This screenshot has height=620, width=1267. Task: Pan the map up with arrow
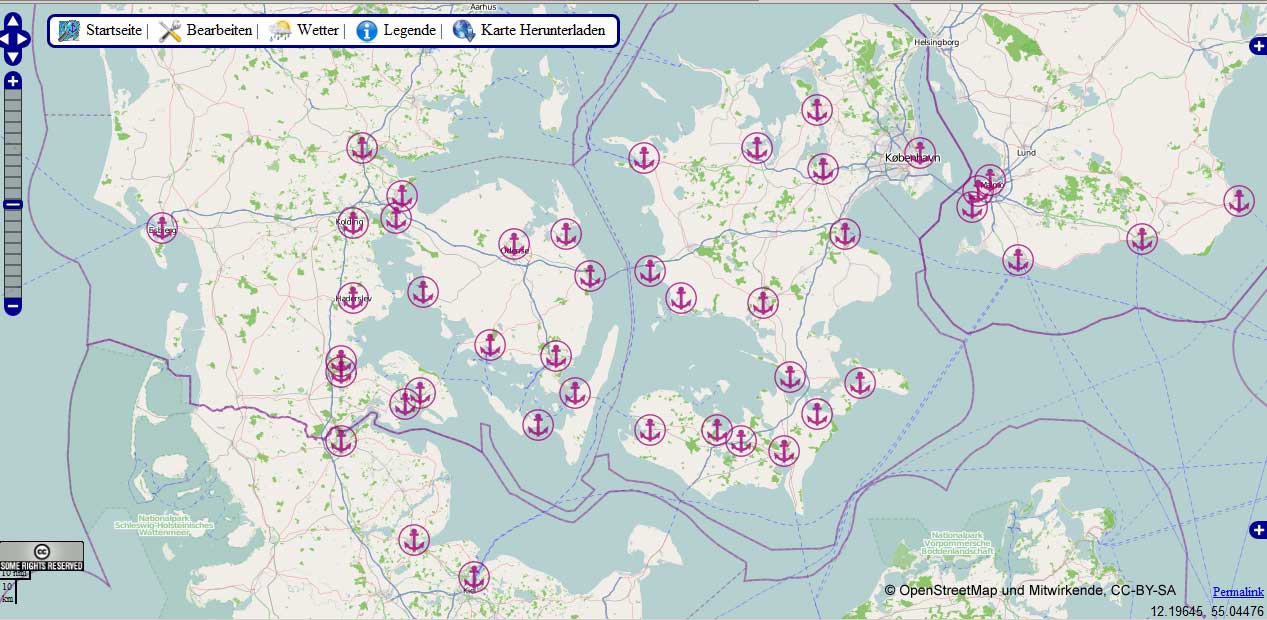tap(13, 22)
